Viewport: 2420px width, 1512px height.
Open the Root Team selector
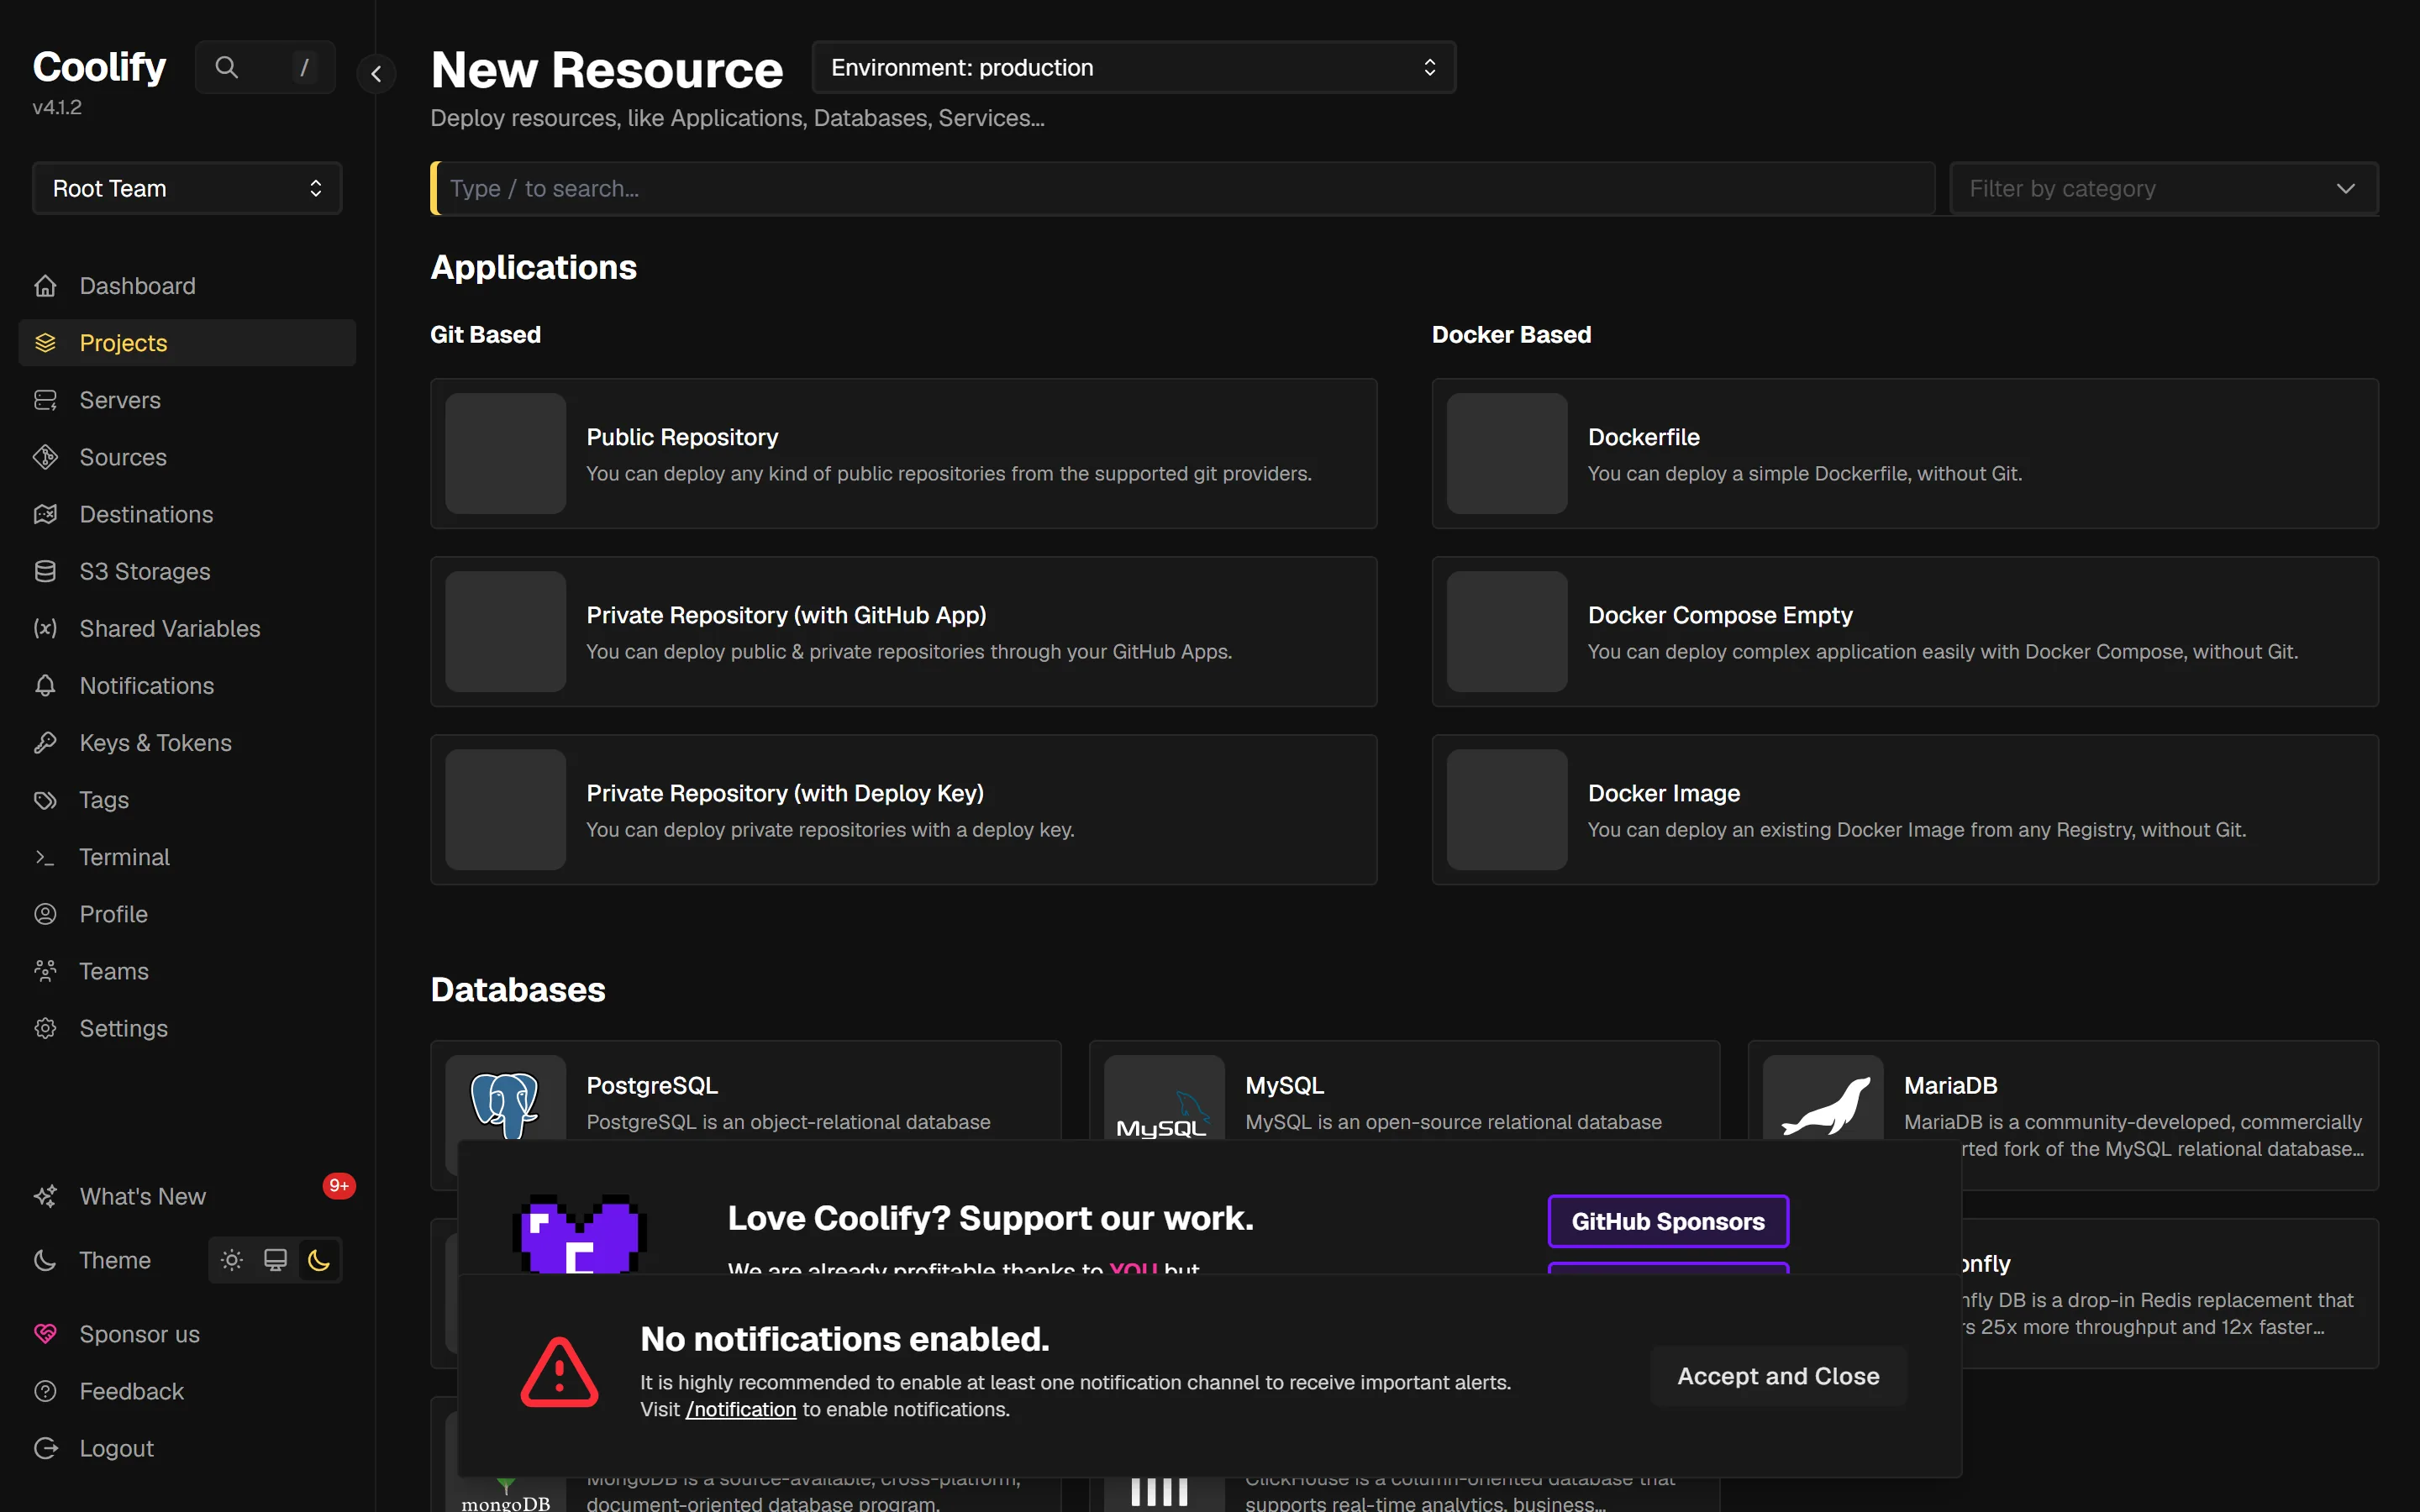coord(187,188)
